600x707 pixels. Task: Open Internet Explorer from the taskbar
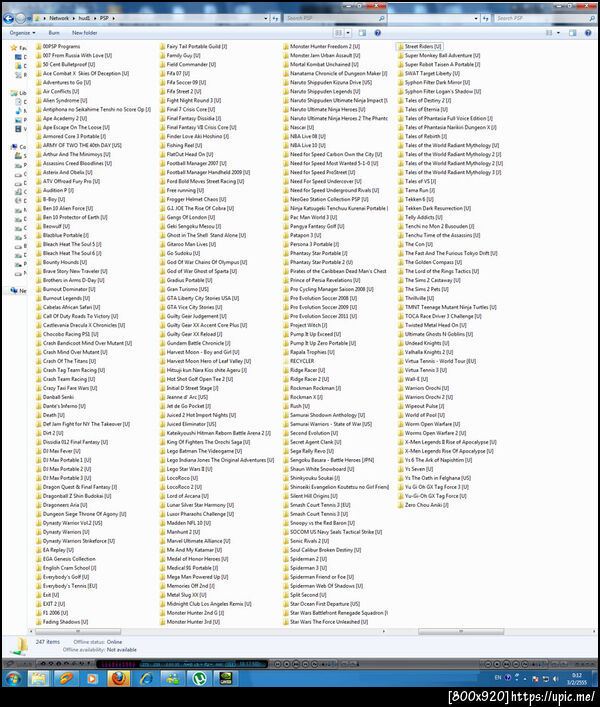pyautogui.click(x=146, y=679)
